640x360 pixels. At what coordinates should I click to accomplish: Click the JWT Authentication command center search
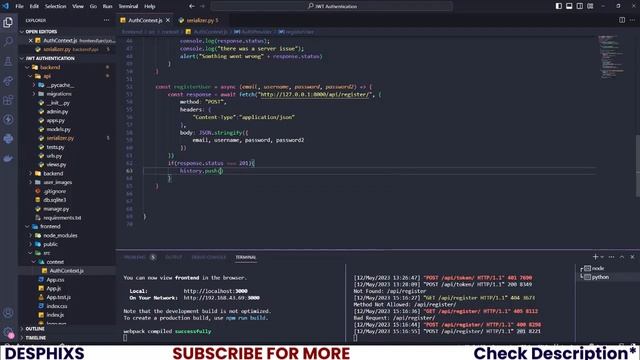tap(331, 6)
